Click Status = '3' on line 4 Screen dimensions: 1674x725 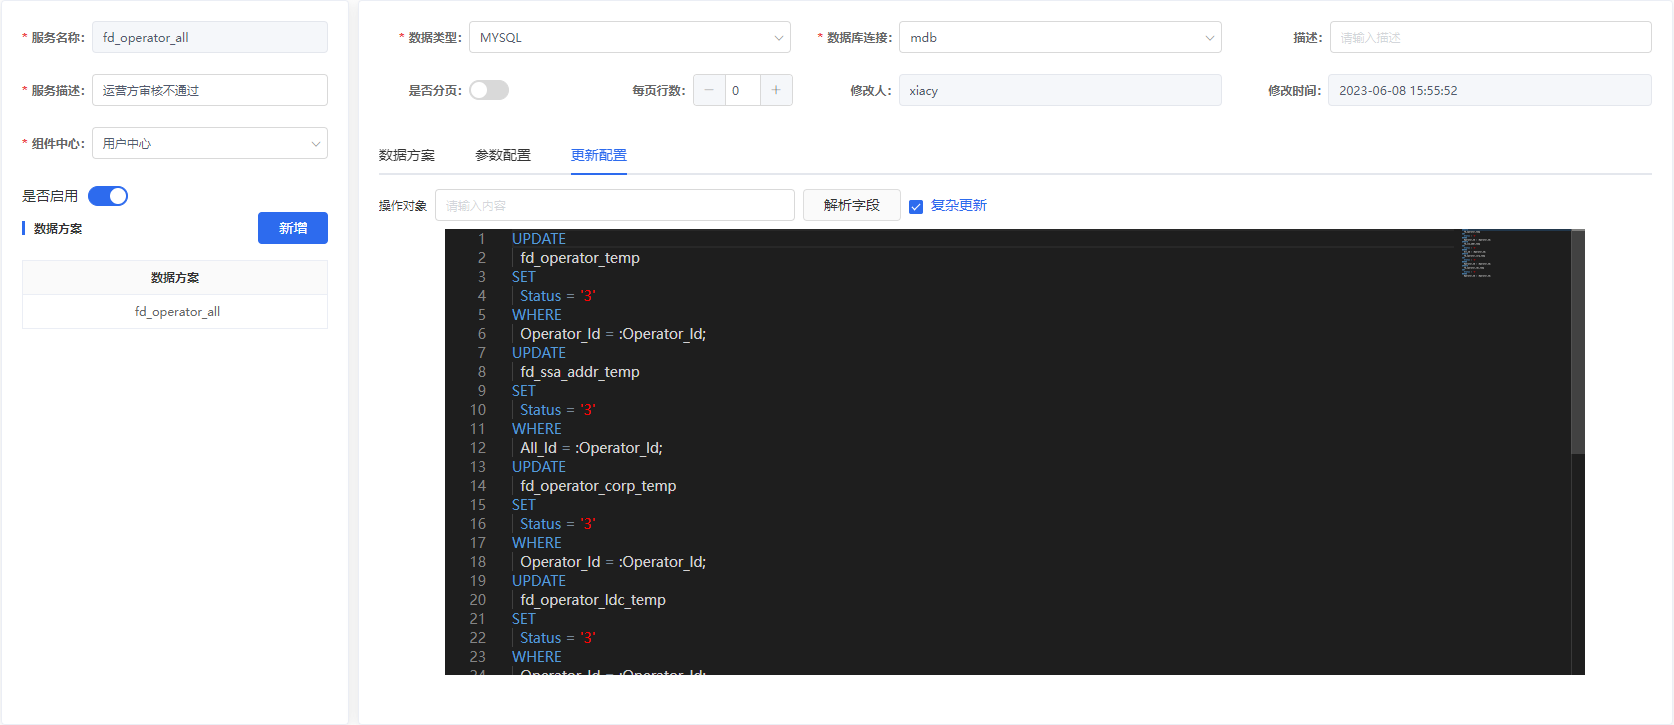coord(558,296)
